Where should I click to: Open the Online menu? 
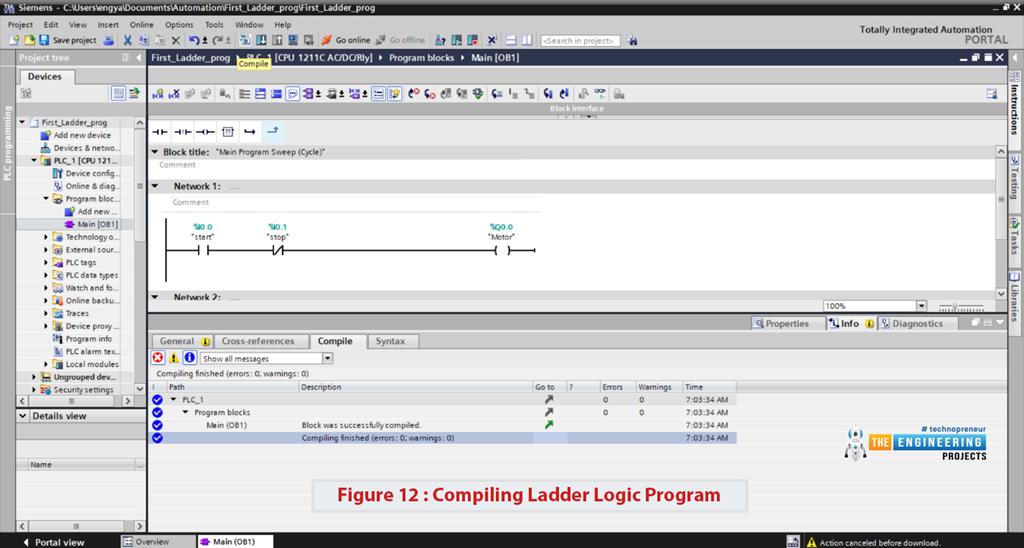click(x=142, y=25)
